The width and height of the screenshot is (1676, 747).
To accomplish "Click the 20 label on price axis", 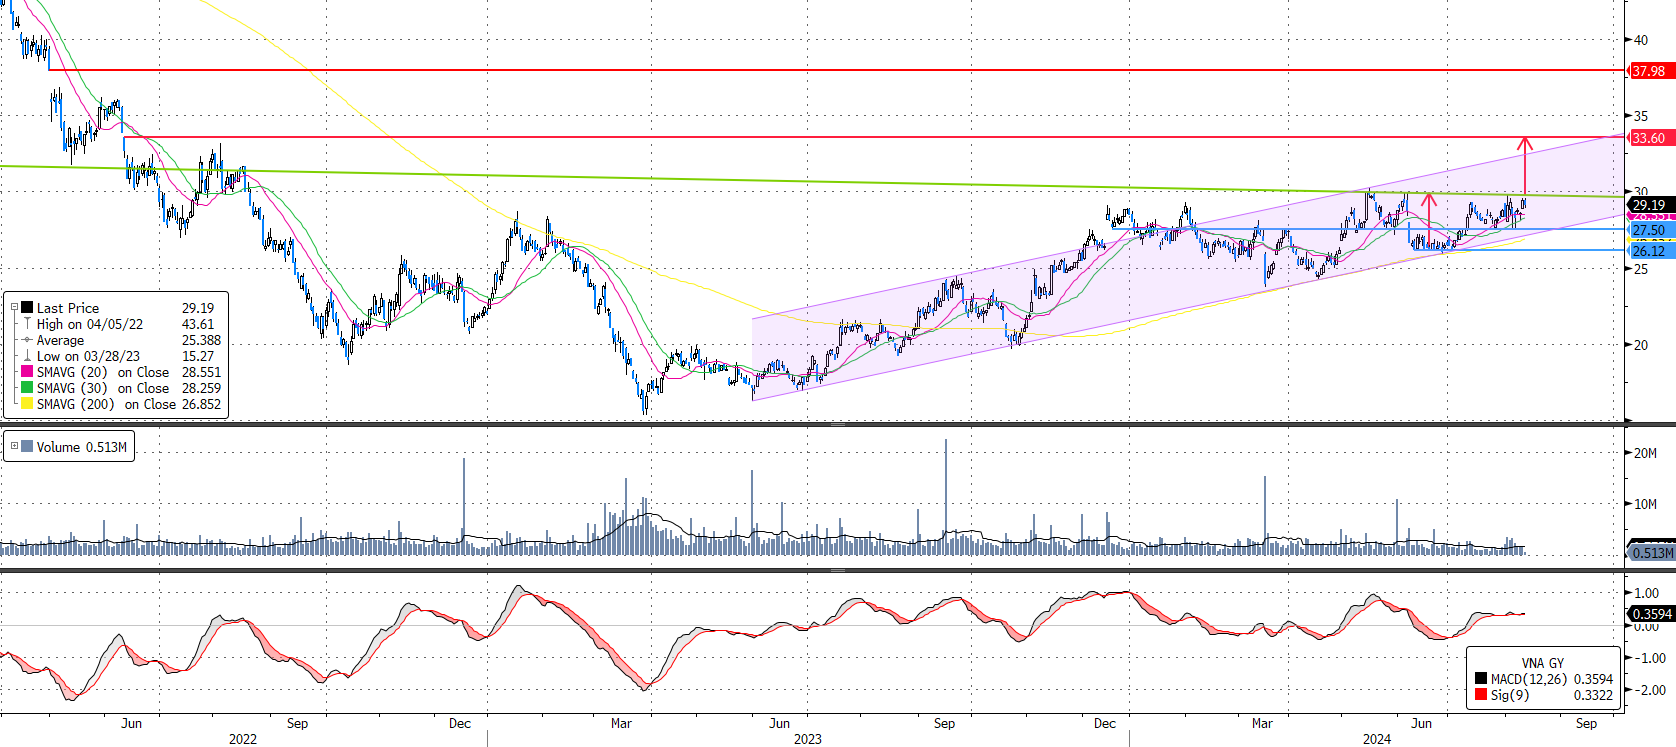I will pos(1641,345).
